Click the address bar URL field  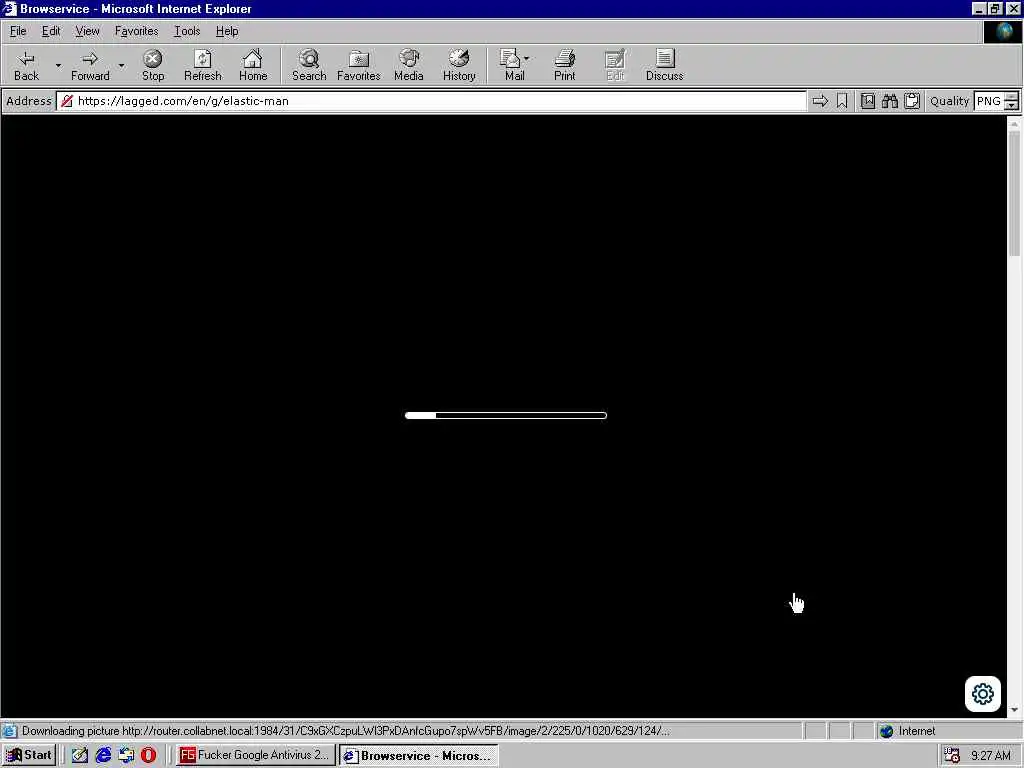(431, 101)
